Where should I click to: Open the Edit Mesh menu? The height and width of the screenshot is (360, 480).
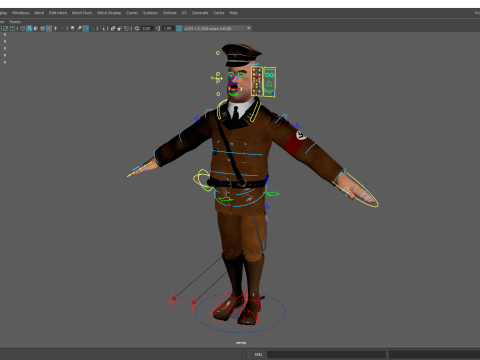(x=58, y=13)
